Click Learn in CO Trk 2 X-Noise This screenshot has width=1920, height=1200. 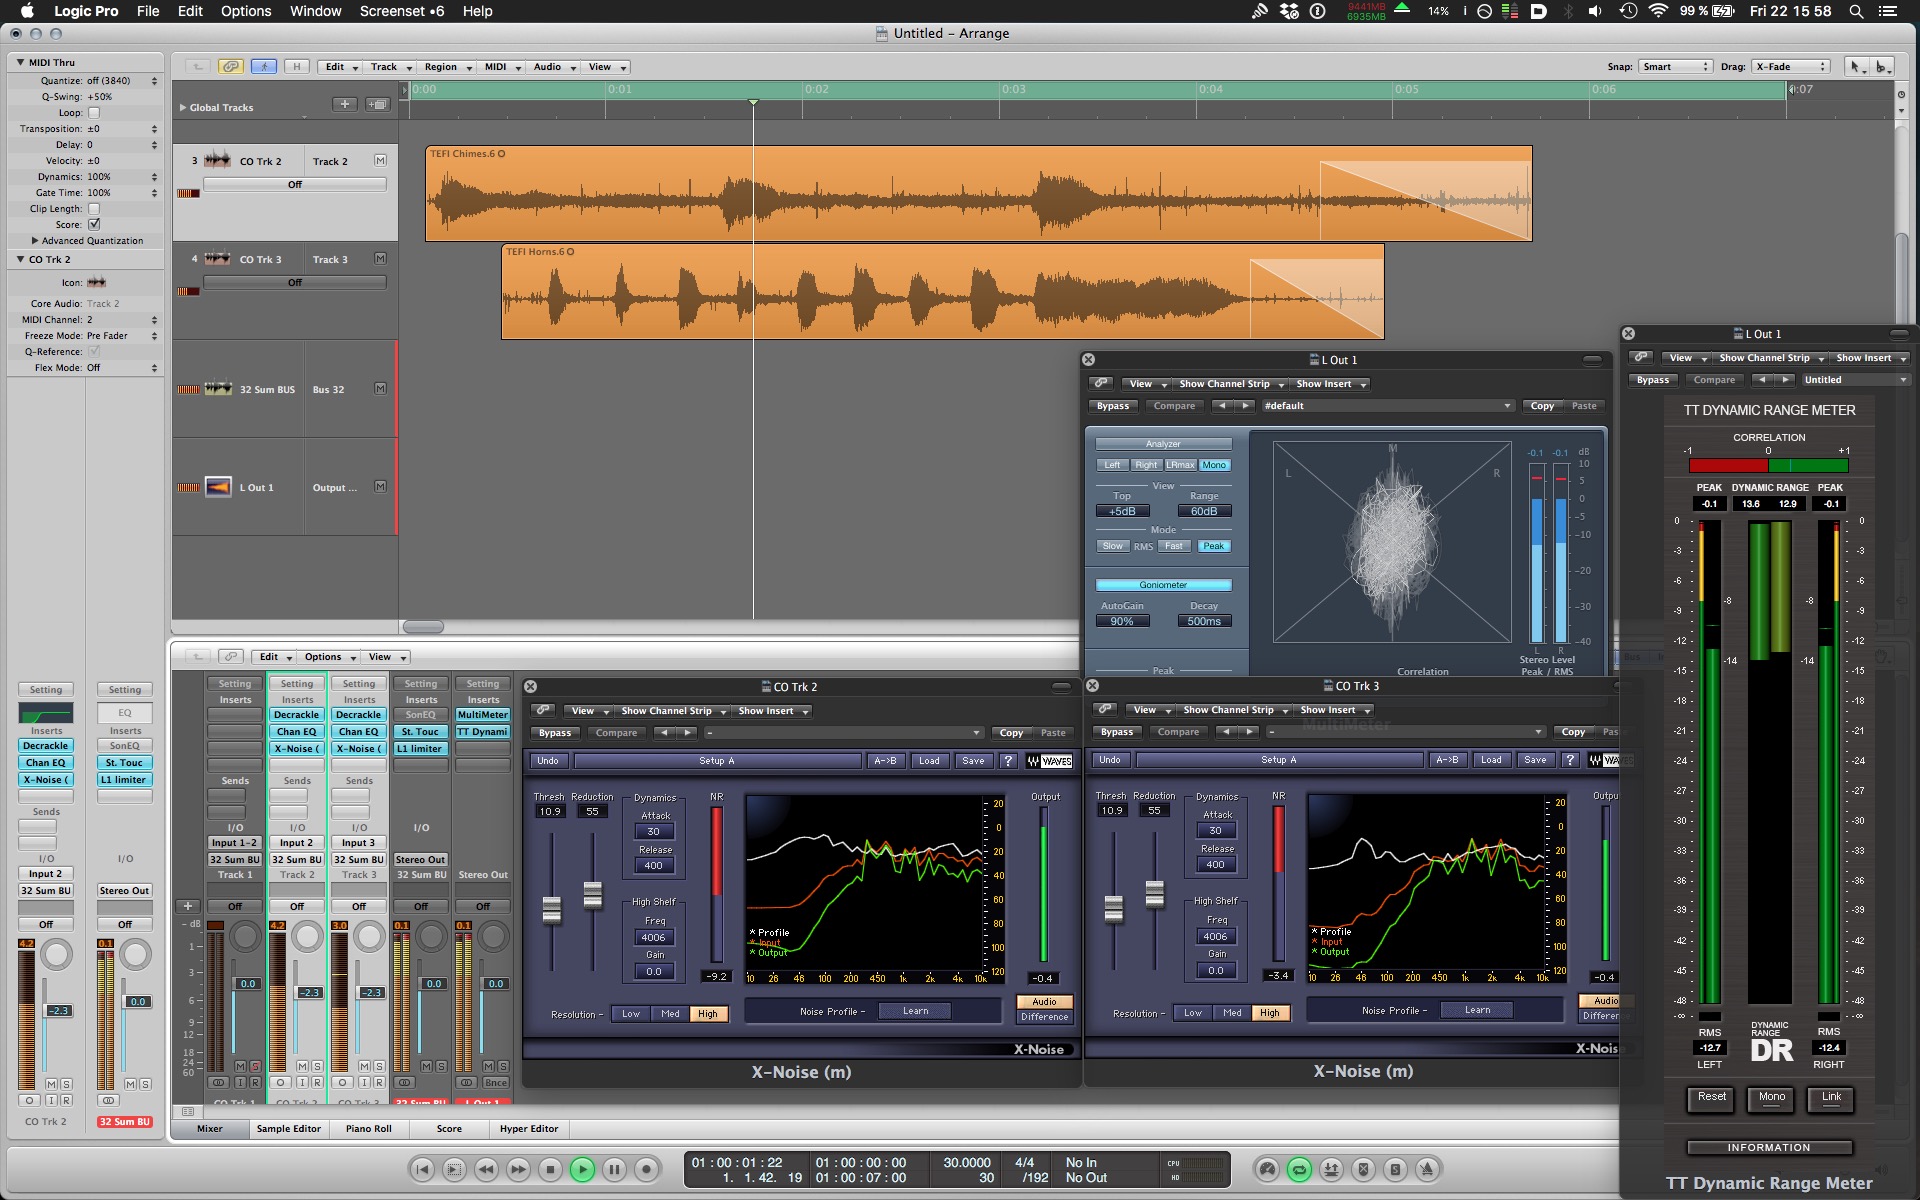point(915,1011)
